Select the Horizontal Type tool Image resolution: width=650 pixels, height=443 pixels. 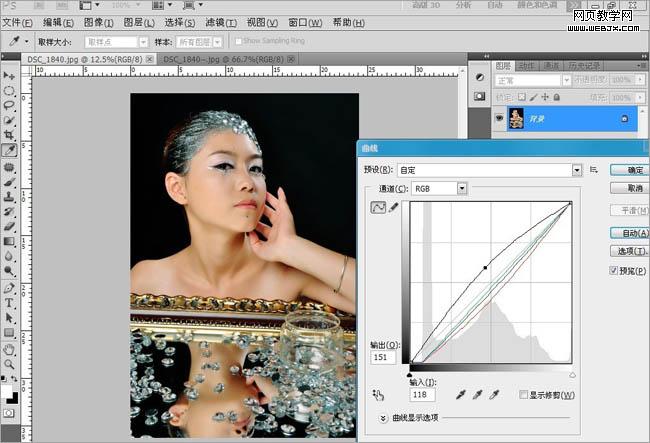[9, 303]
